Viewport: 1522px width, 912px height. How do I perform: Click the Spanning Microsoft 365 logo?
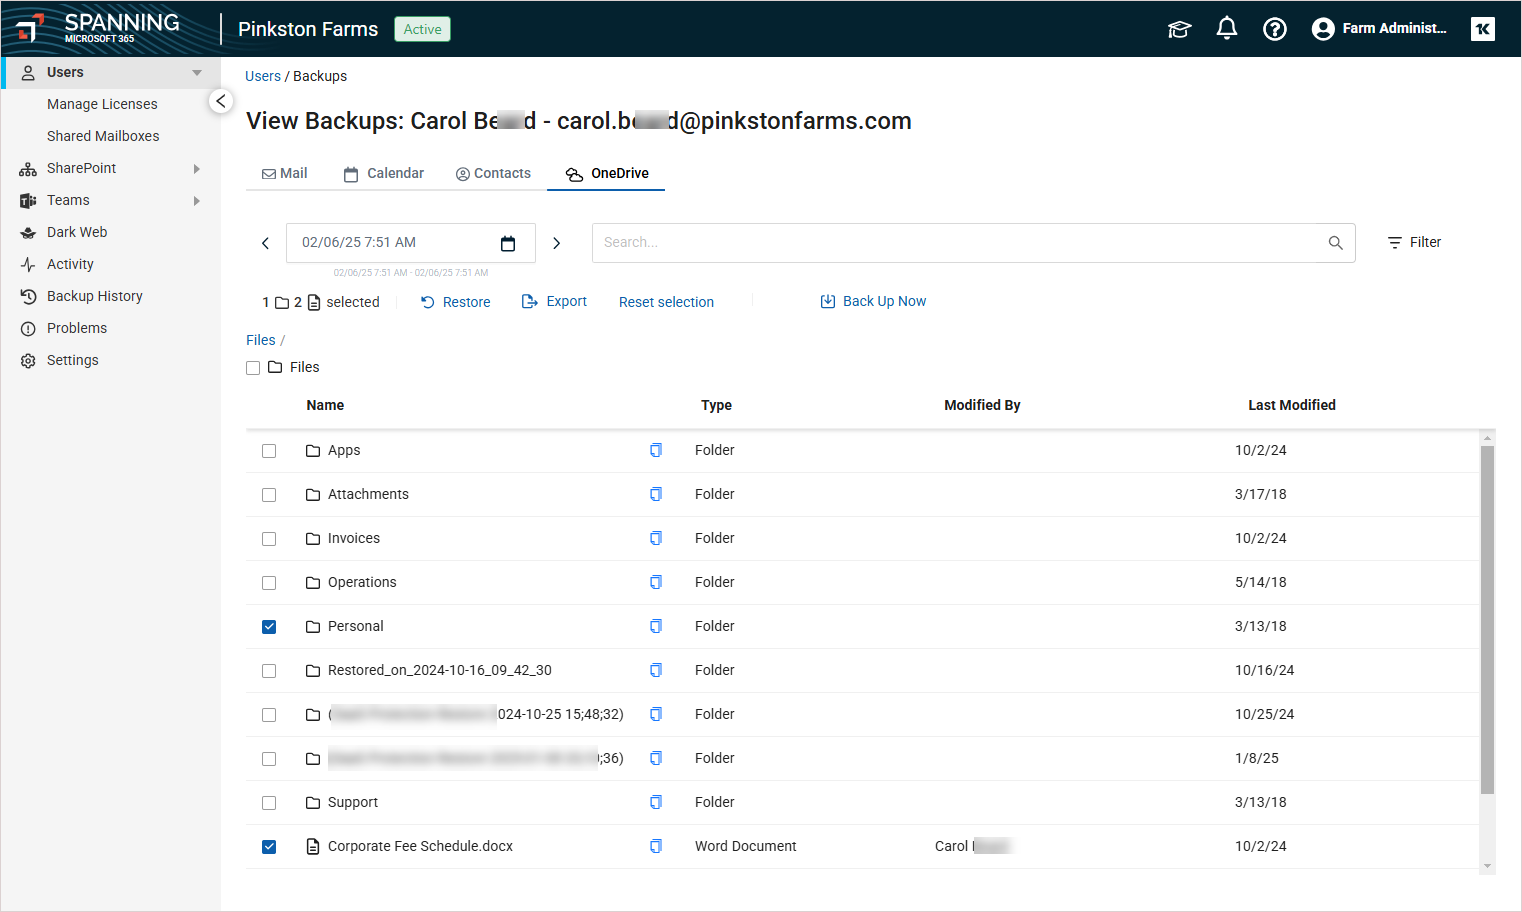98,28
